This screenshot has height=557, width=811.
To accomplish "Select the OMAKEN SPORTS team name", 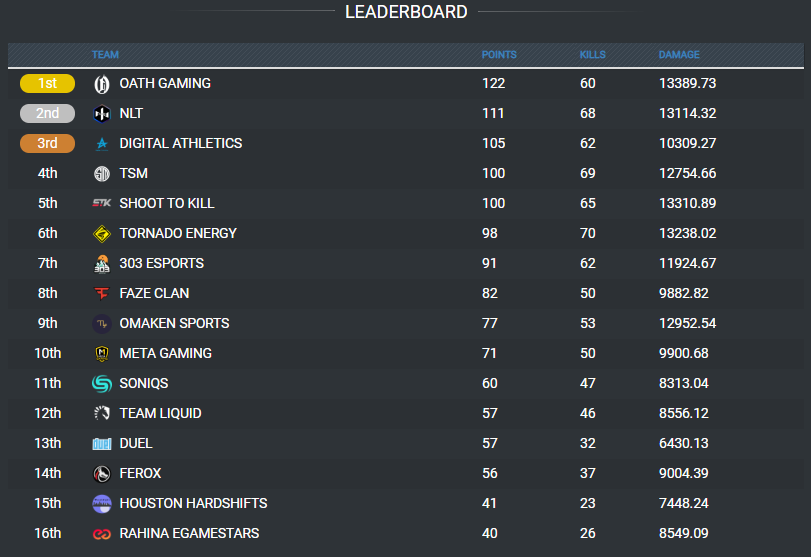I will tap(174, 323).
